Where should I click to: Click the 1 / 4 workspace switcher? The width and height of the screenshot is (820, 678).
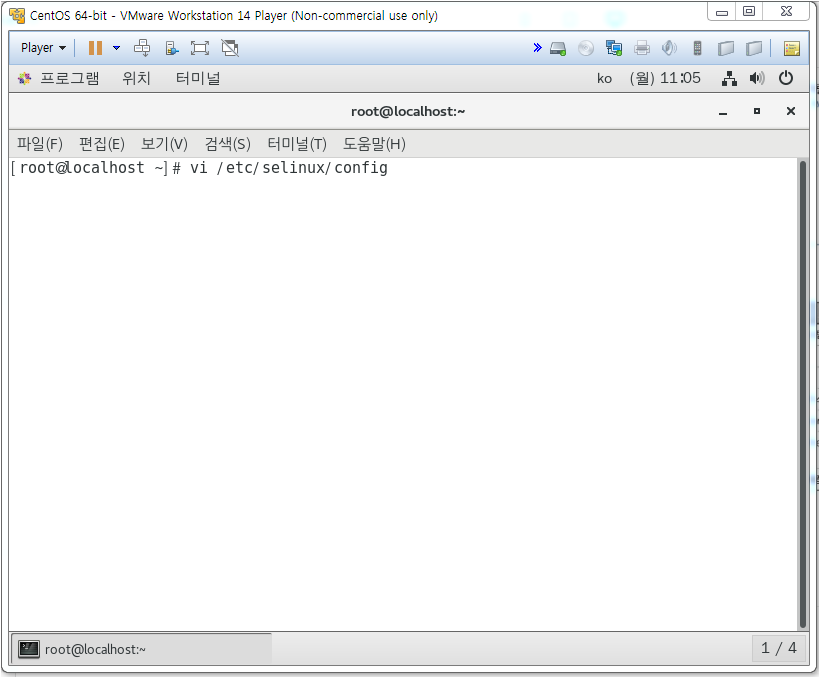pos(779,648)
